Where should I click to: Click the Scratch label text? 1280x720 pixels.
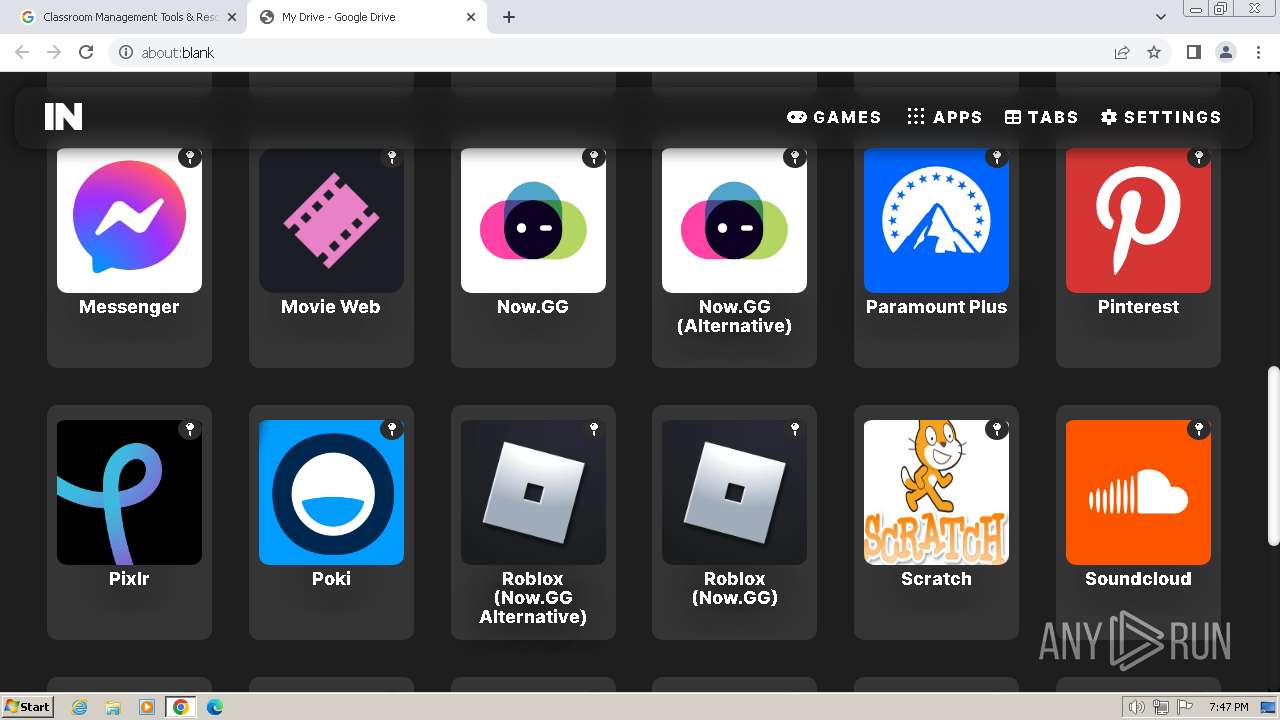tap(936, 579)
